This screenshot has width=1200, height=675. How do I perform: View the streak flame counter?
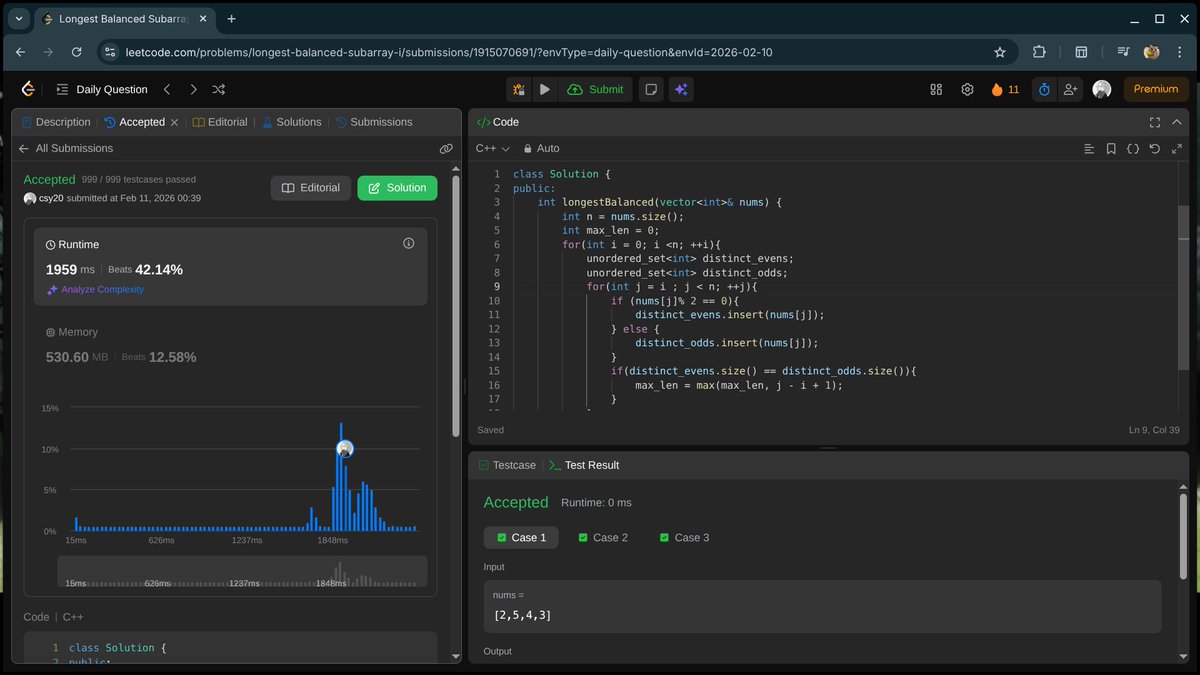(1005, 89)
